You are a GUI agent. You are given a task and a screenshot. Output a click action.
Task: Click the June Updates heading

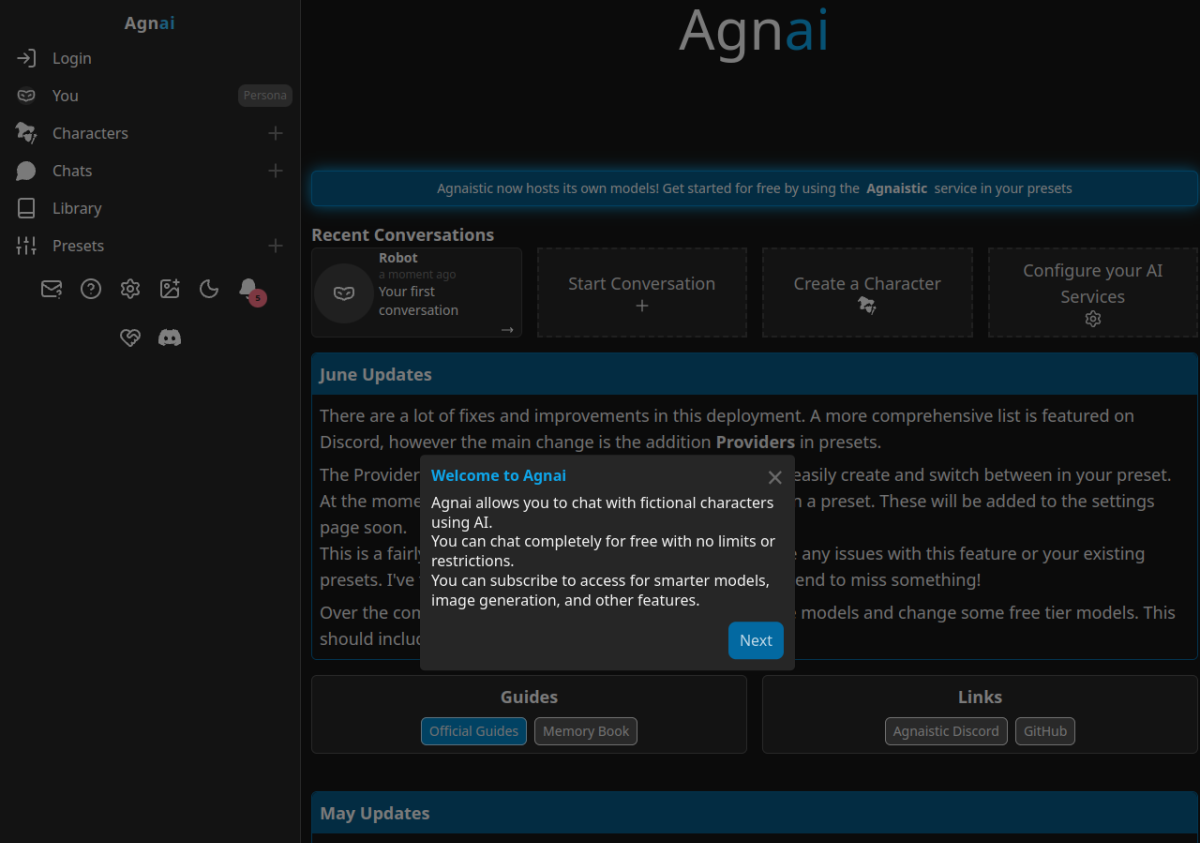(x=376, y=375)
